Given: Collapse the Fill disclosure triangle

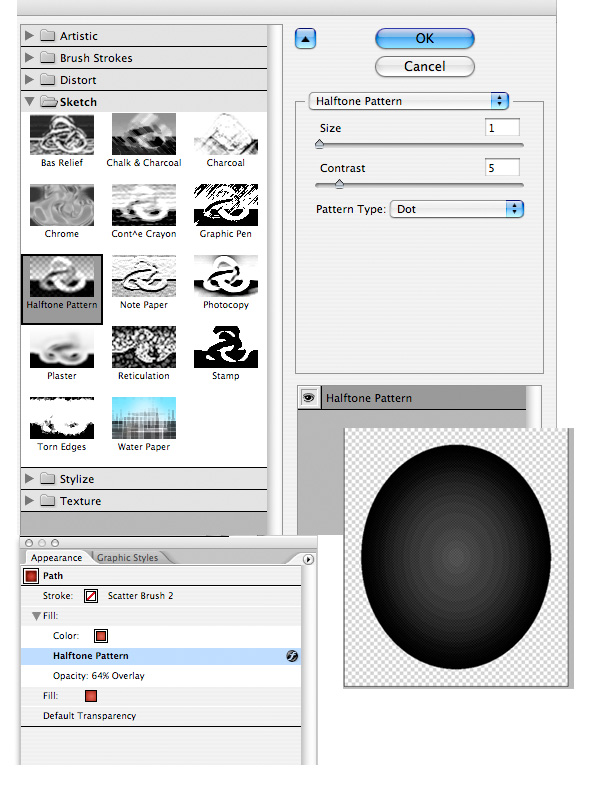Looking at the screenshot, I should point(36,616).
